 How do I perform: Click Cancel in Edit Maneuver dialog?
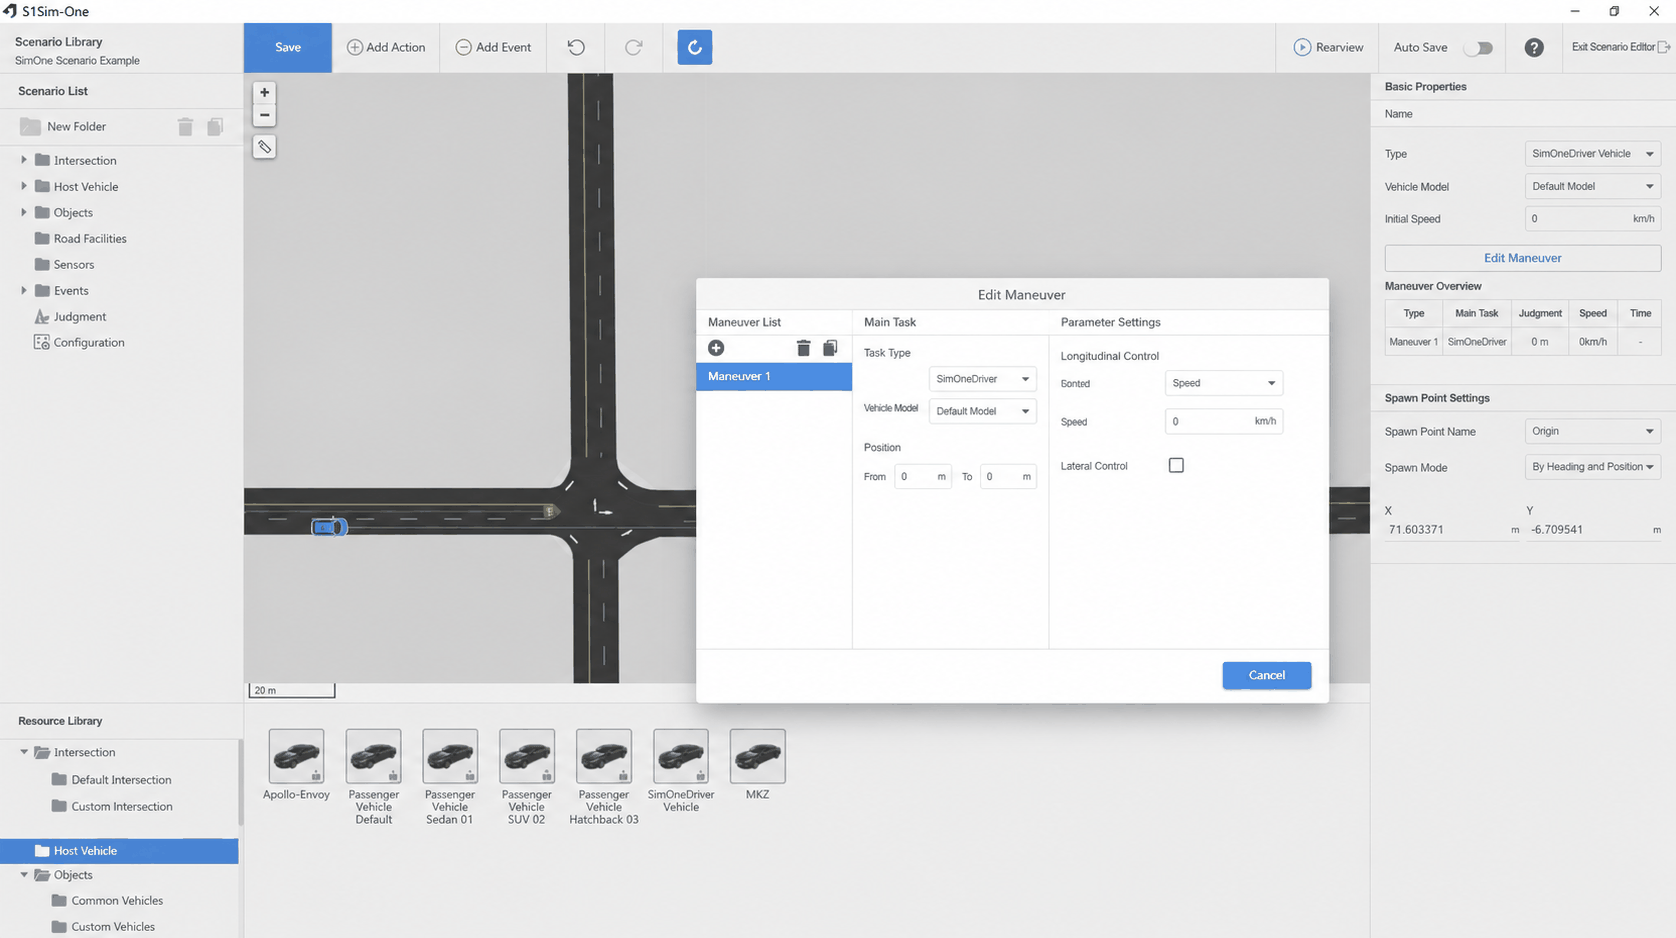pos(1267,675)
